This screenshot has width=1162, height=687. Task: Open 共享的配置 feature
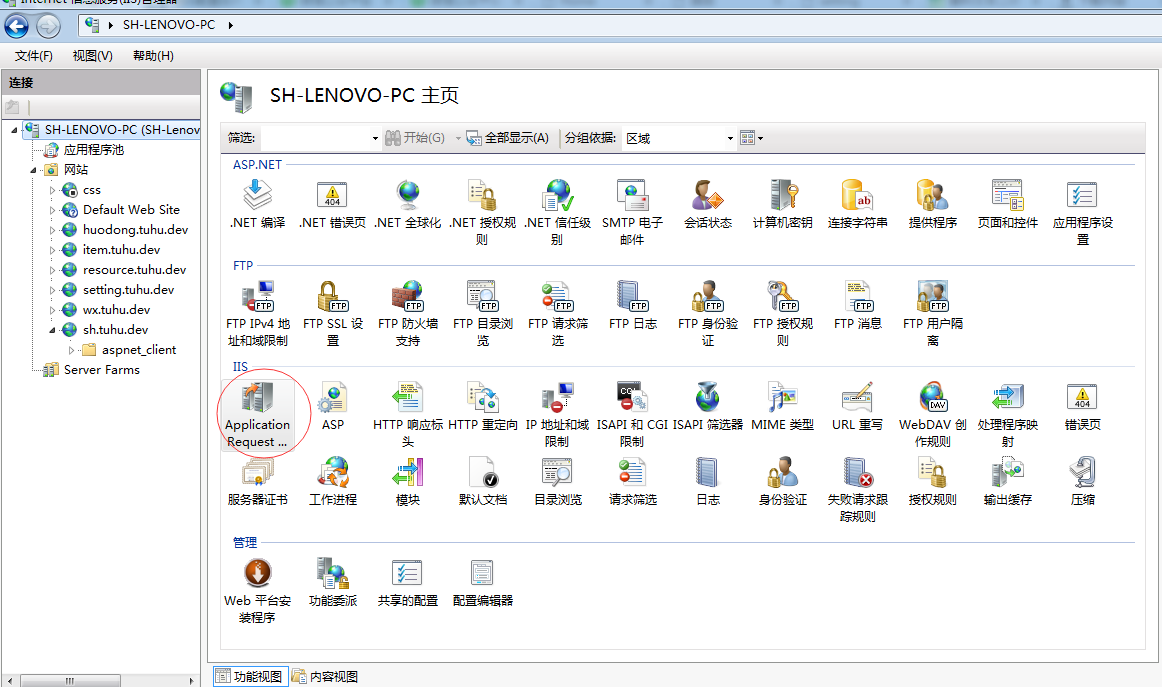click(x=408, y=582)
